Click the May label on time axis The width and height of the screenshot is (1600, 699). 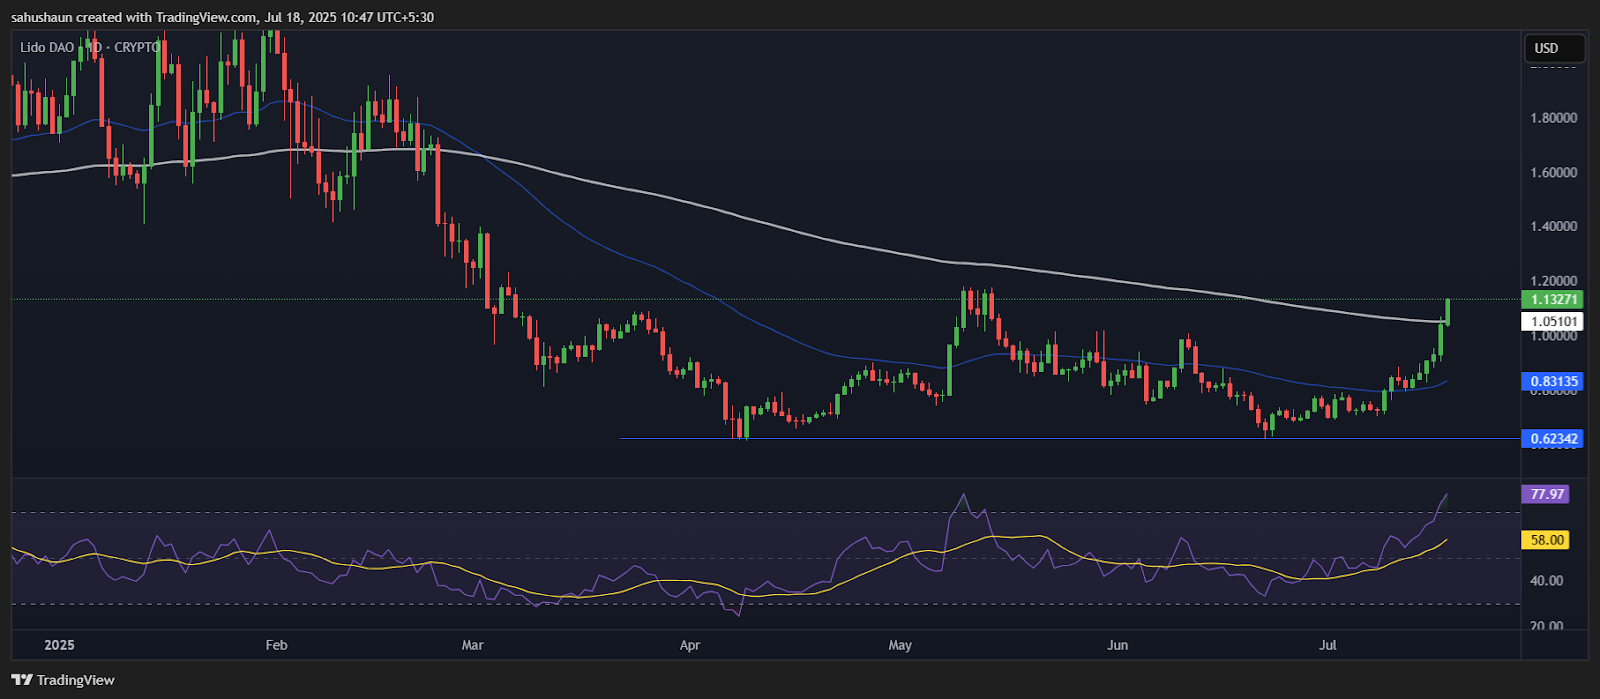(x=900, y=645)
